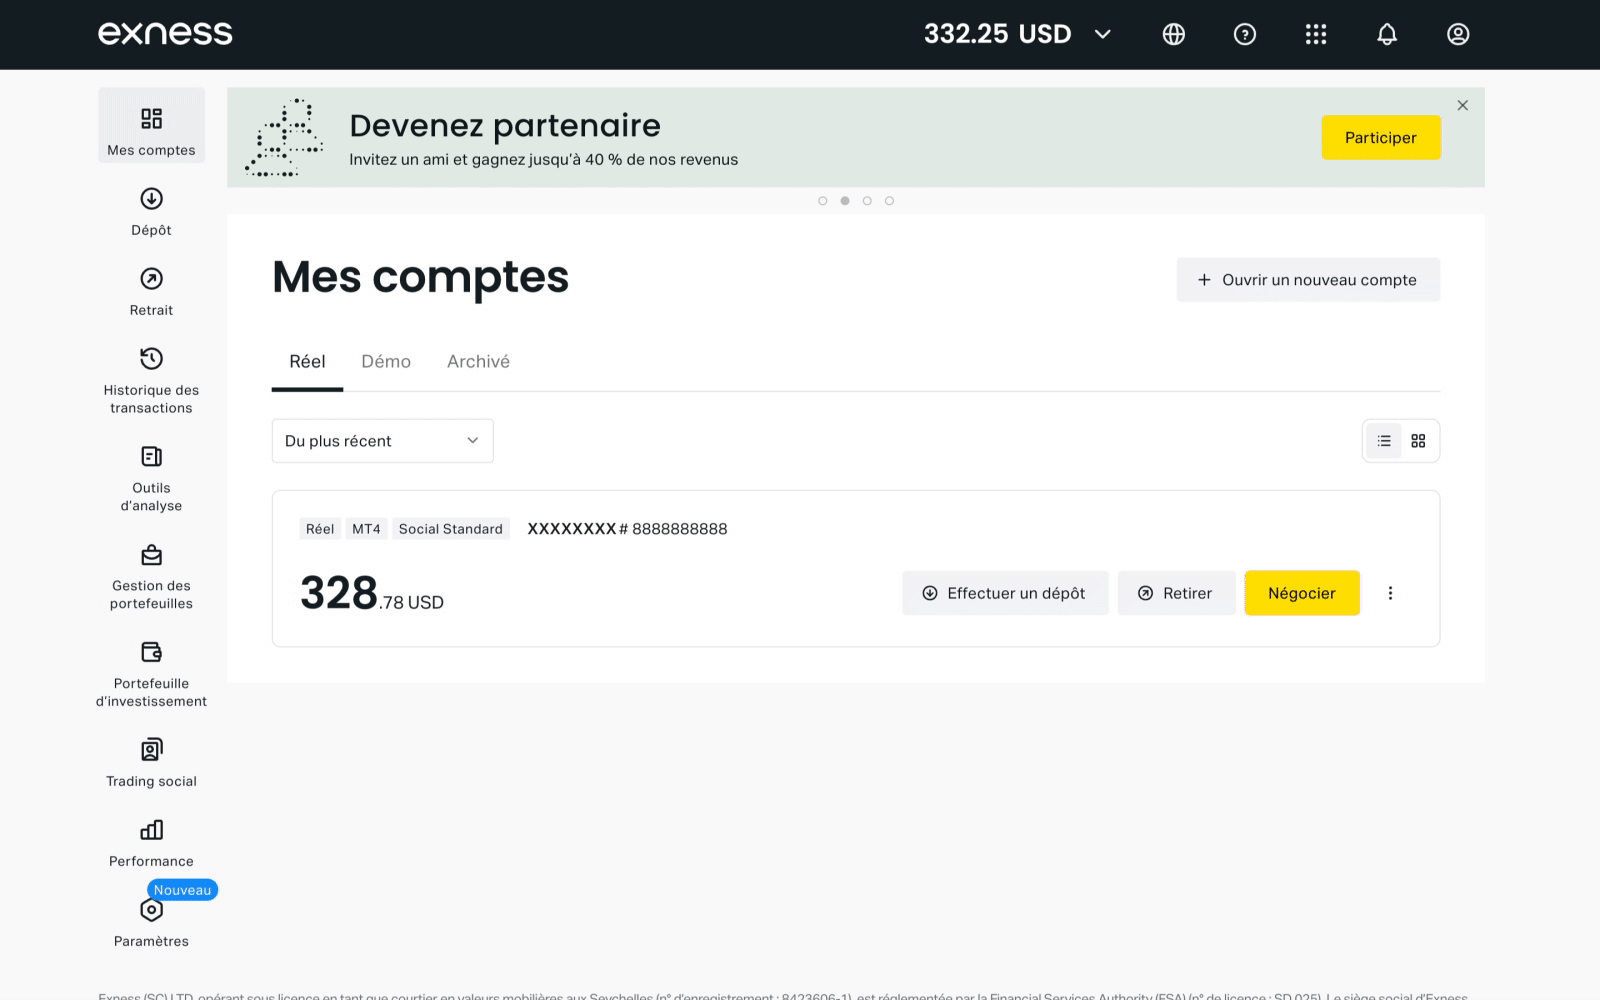Open the user profile icon
Screen dimensions: 1600x1000
point(1458,34)
